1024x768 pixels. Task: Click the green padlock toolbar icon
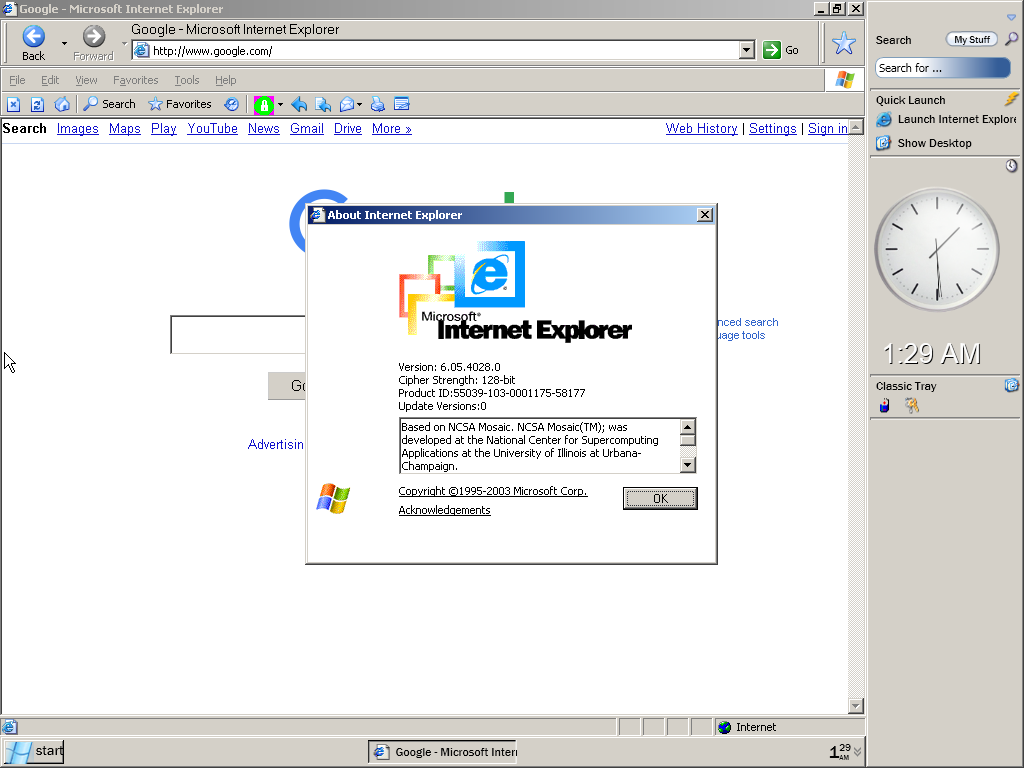pyautogui.click(x=264, y=104)
